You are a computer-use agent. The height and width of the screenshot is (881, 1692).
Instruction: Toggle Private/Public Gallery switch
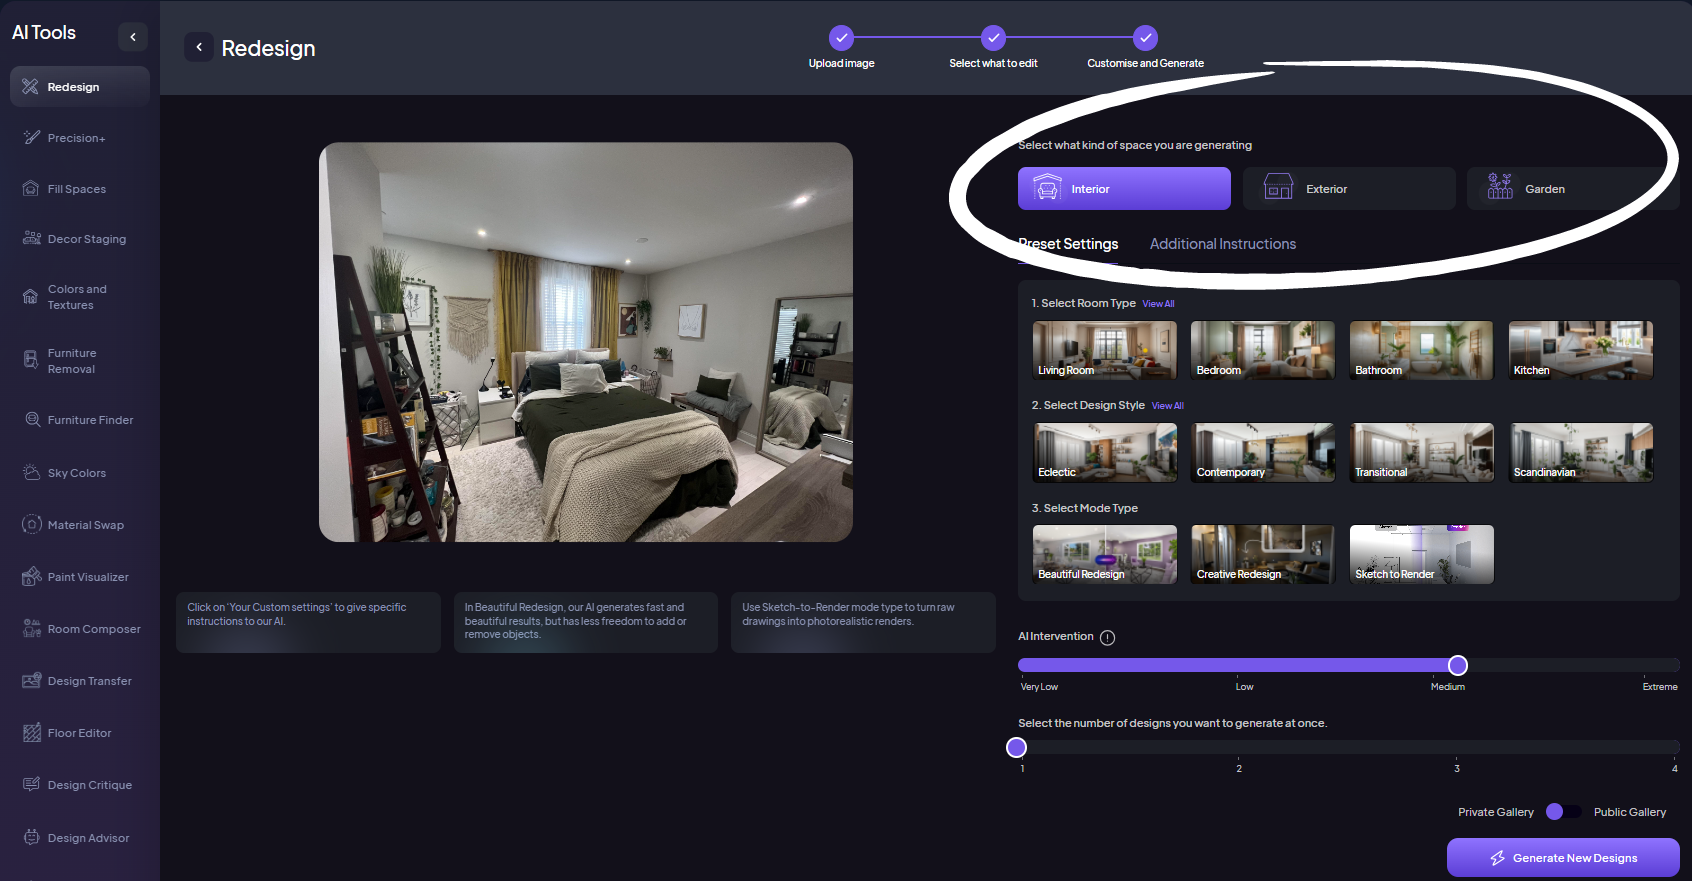(1563, 812)
